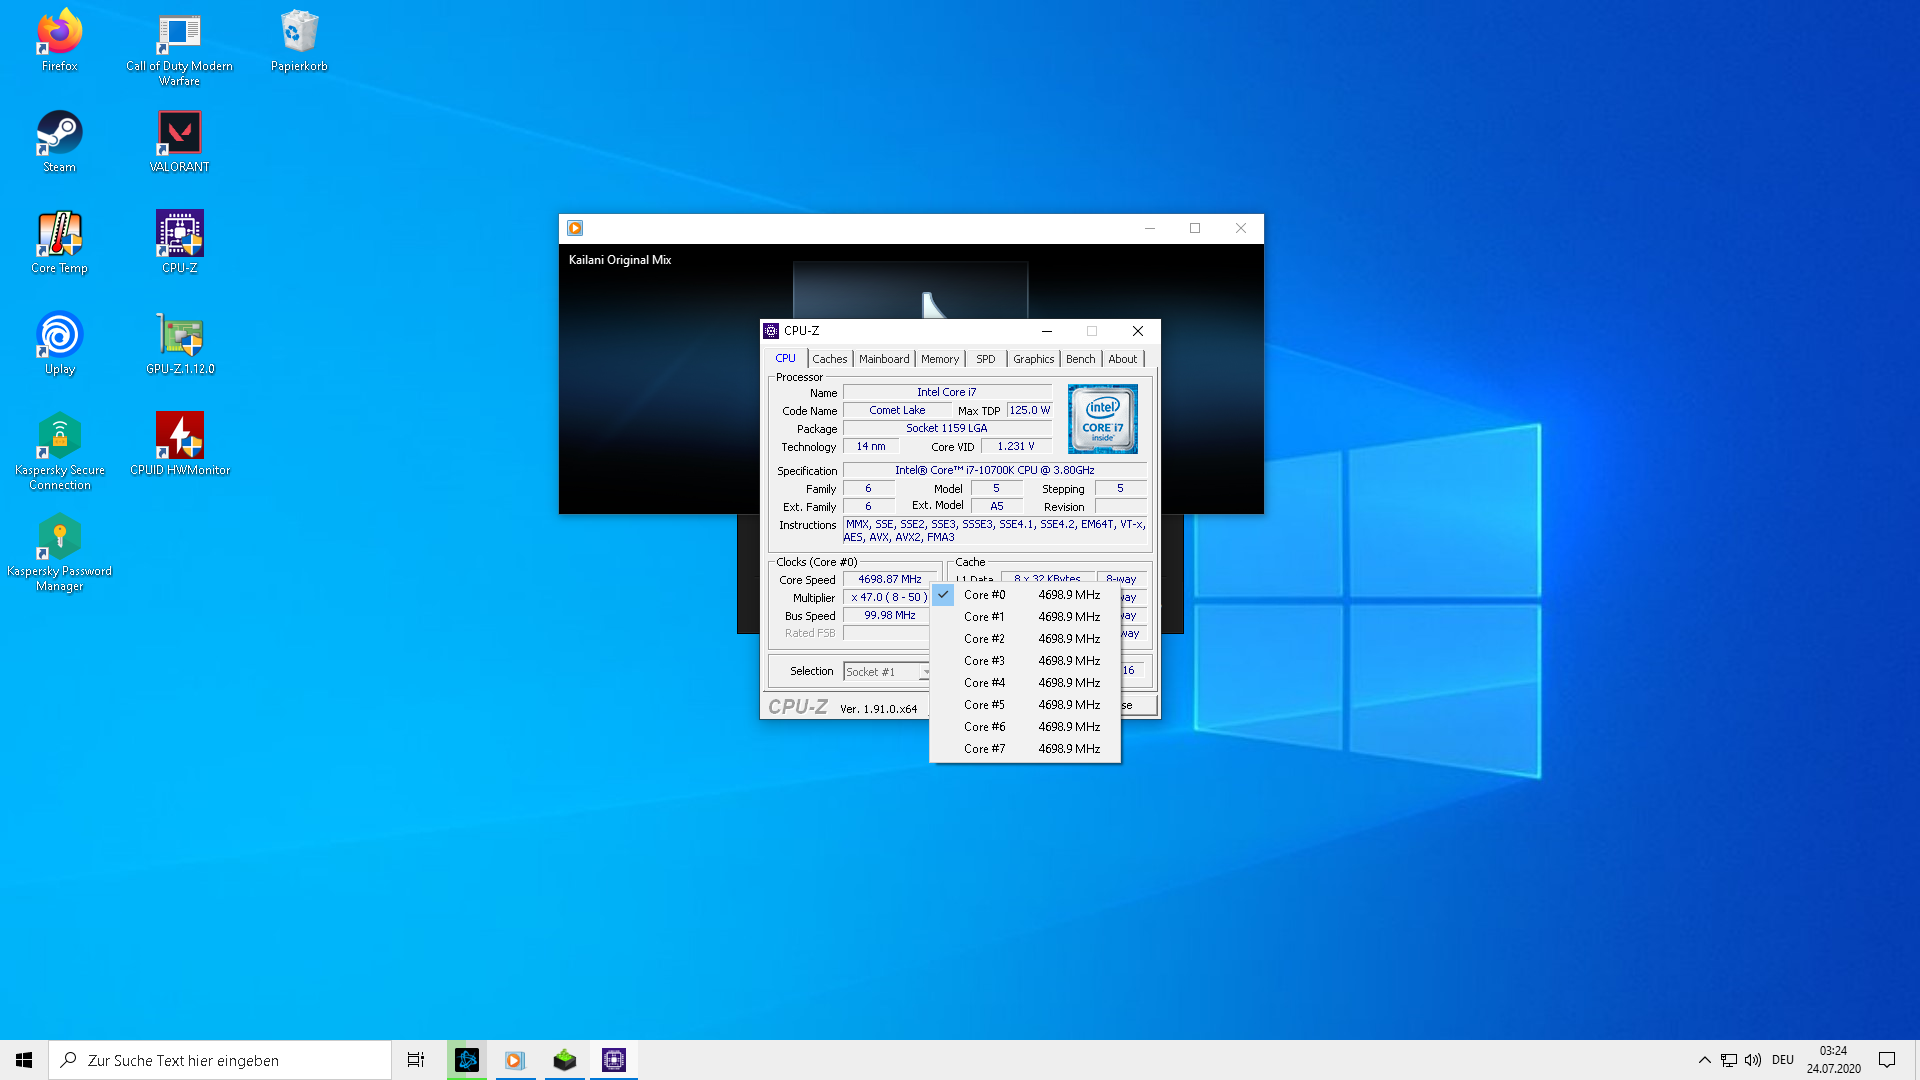
Task: Click the Windows Start button
Action: (x=22, y=1059)
